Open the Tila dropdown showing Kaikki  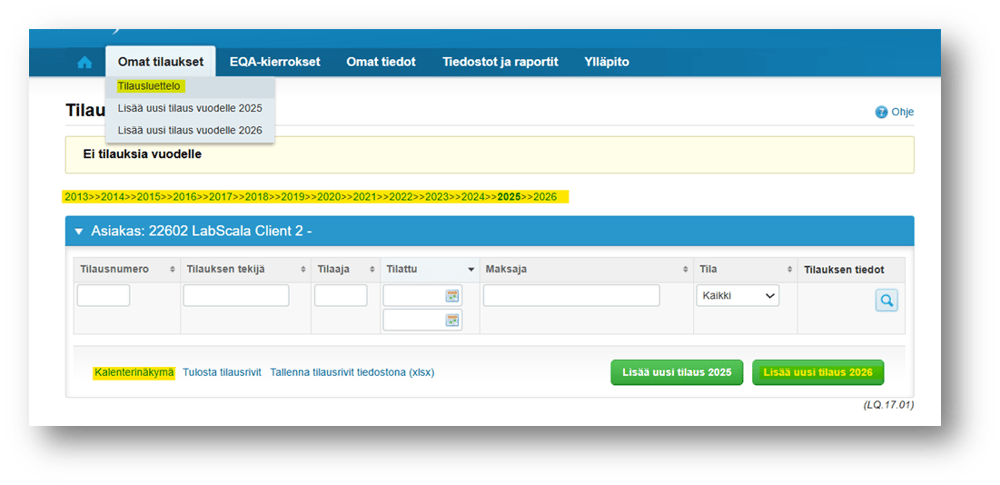pos(737,296)
